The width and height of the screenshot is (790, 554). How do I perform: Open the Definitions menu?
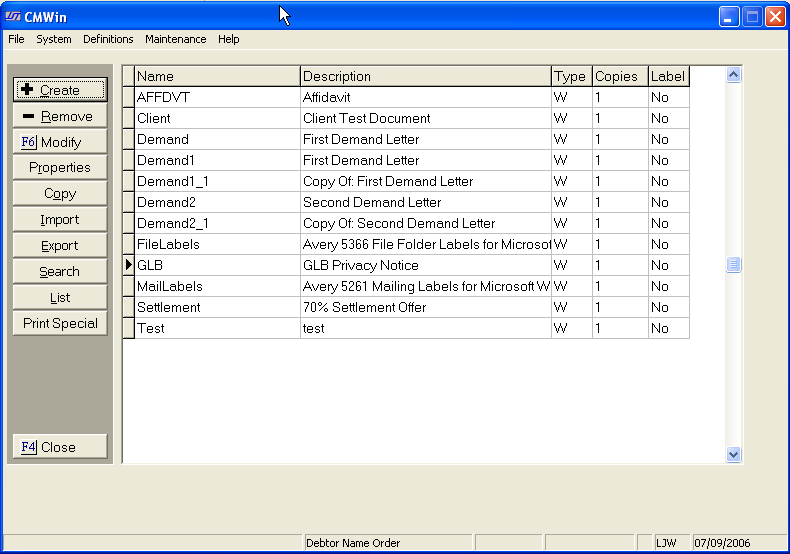click(x=108, y=39)
